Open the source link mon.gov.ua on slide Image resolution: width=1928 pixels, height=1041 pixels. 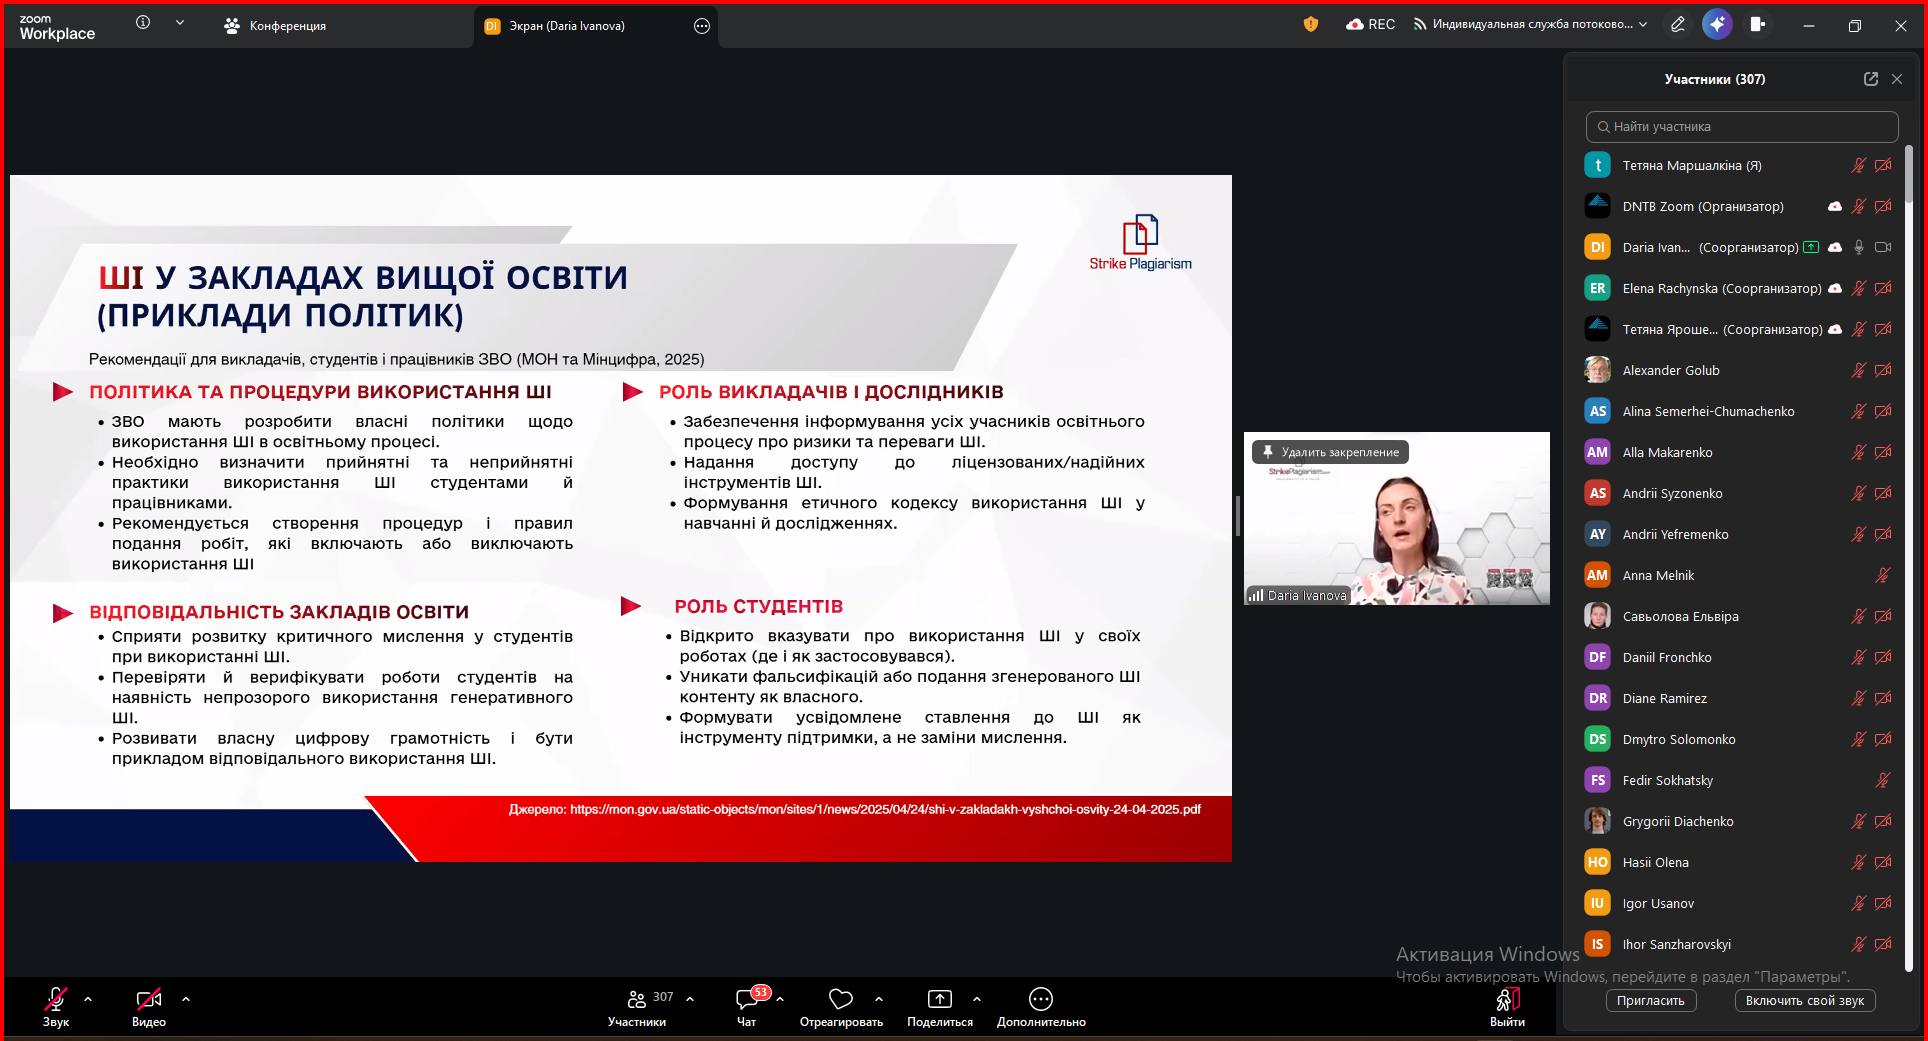885,810
